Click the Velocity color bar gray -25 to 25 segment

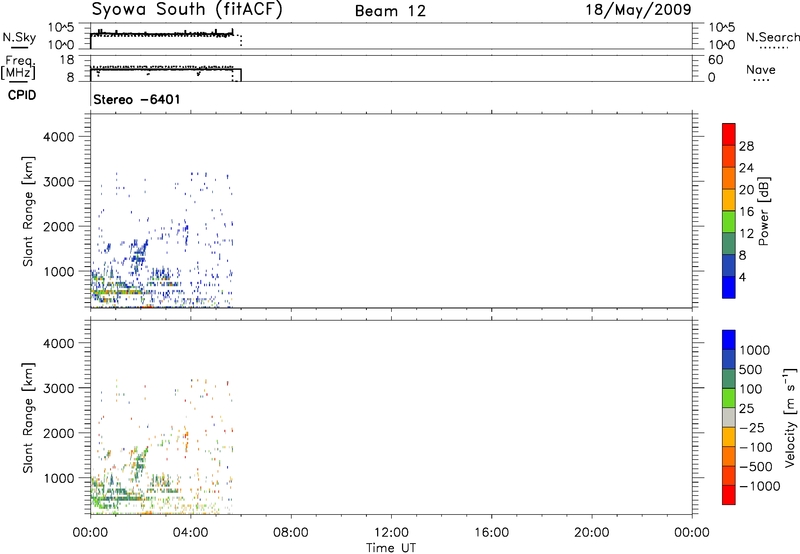pos(729,417)
